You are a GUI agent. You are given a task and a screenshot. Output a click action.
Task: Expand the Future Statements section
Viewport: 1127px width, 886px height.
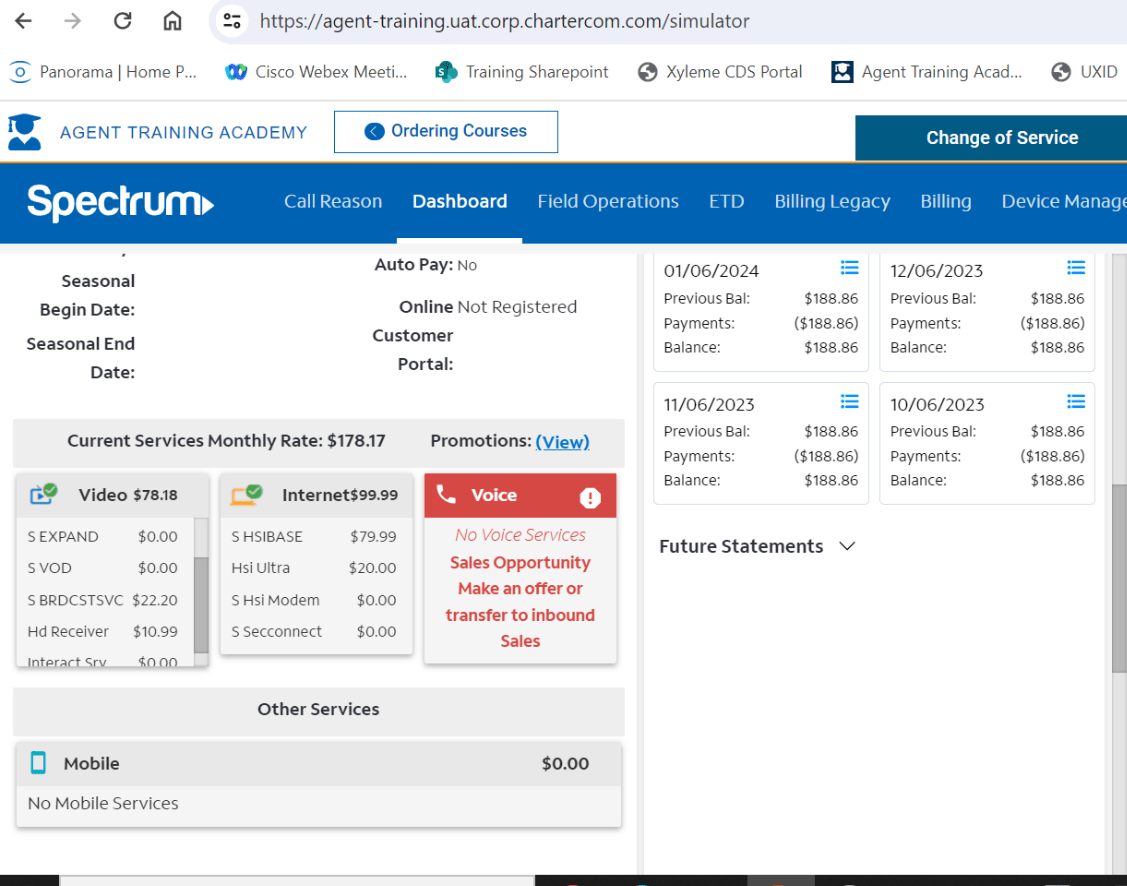pyautogui.click(x=847, y=546)
